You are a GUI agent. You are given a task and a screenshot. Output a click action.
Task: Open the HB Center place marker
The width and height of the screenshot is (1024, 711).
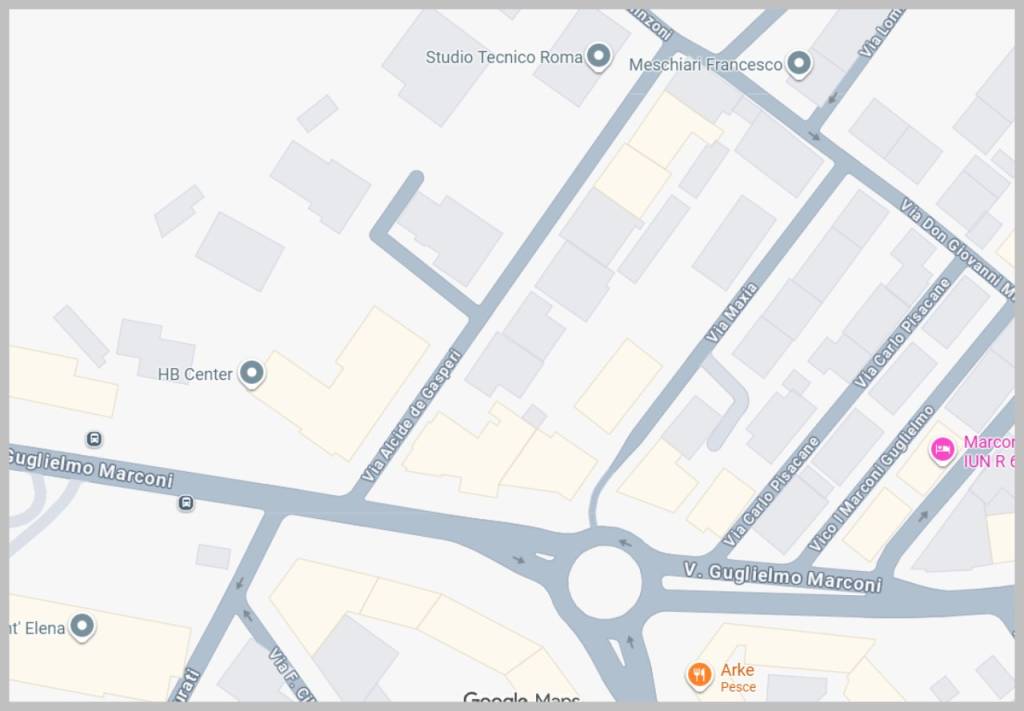click(x=252, y=374)
